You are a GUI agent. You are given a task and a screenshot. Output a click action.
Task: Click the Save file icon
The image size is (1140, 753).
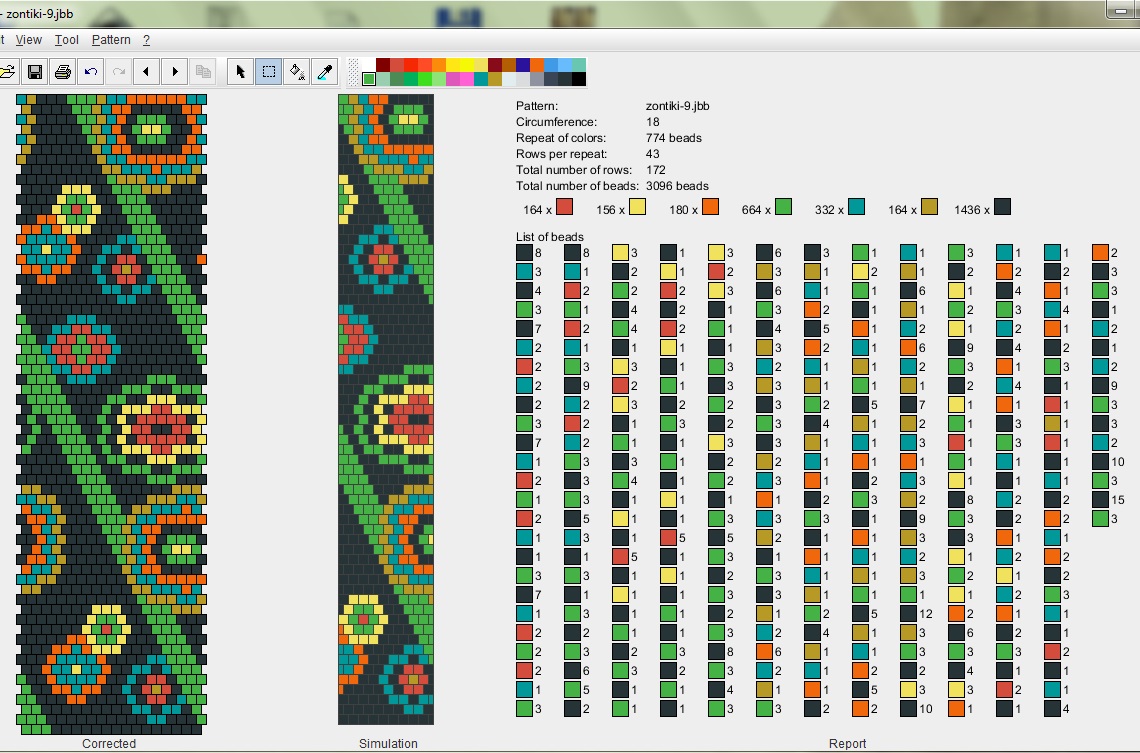(35, 71)
